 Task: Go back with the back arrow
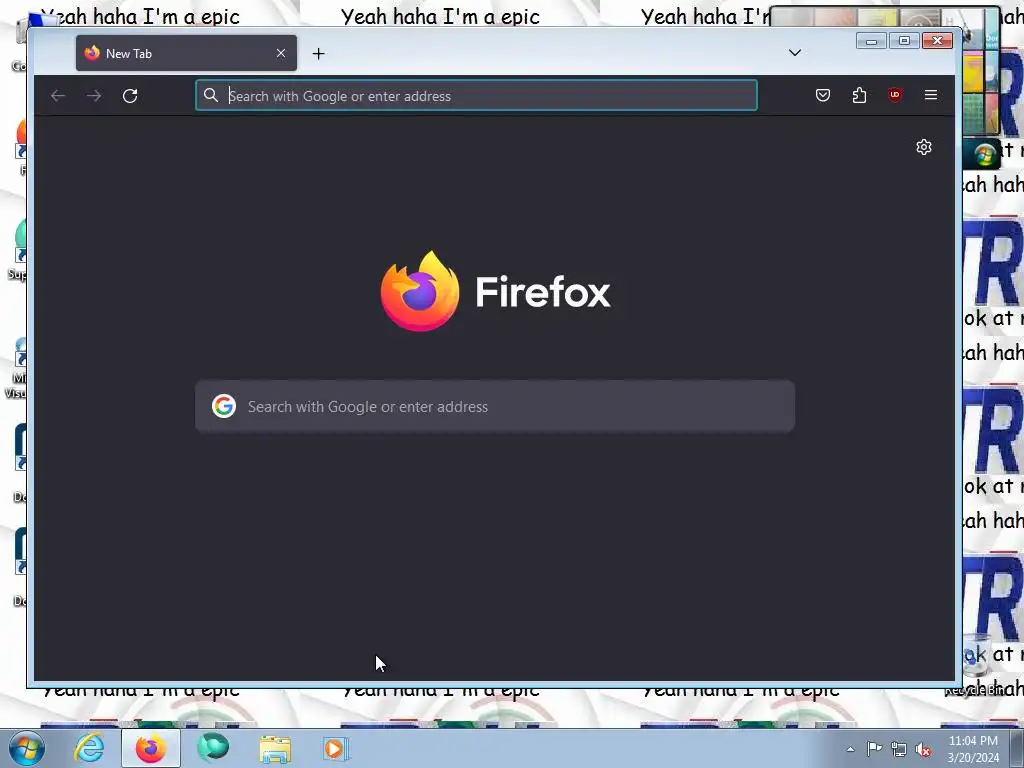[x=57, y=96]
